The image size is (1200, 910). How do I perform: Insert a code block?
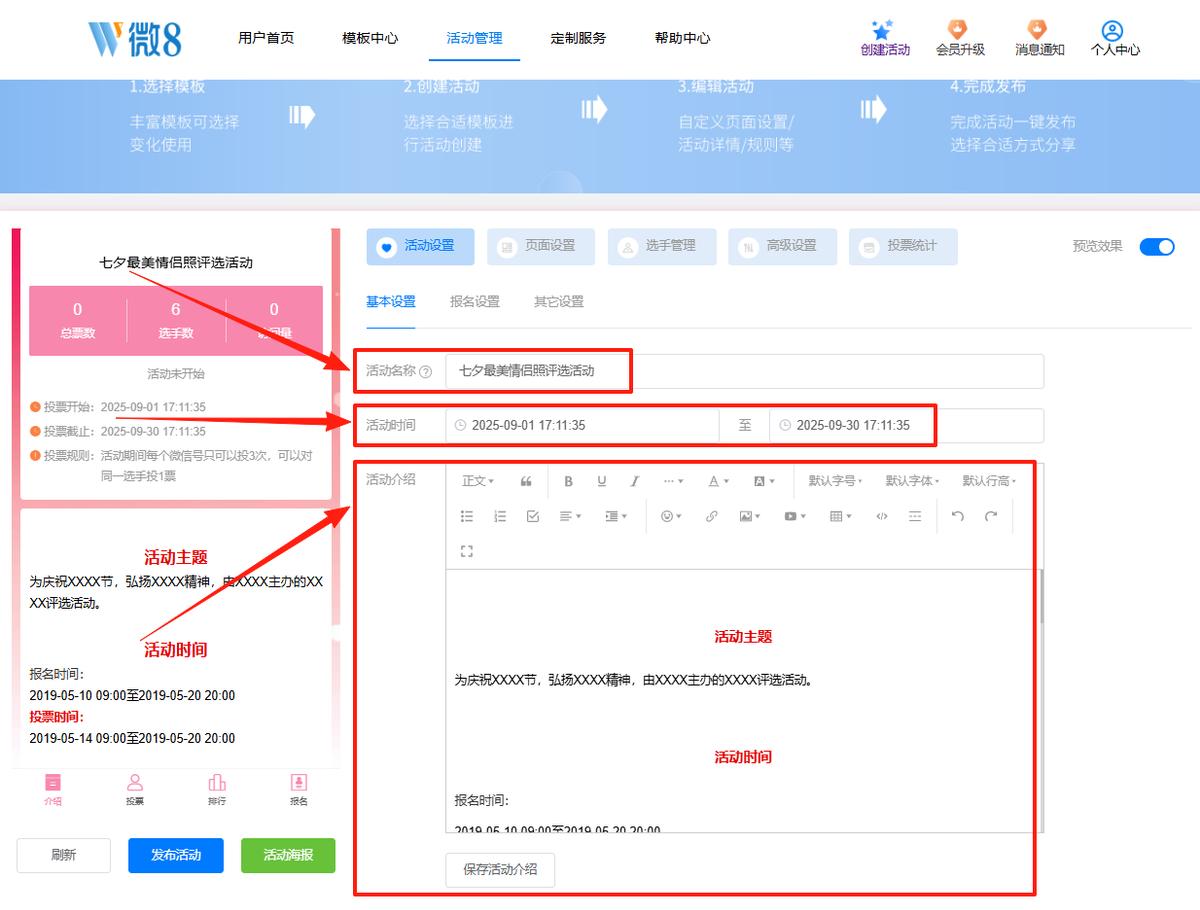coord(881,516)
